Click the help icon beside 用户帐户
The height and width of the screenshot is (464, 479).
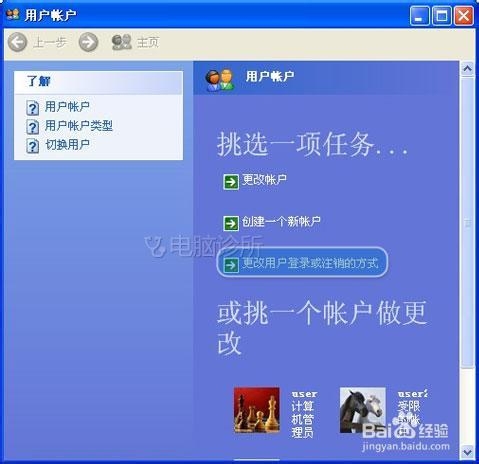point(33,108)
